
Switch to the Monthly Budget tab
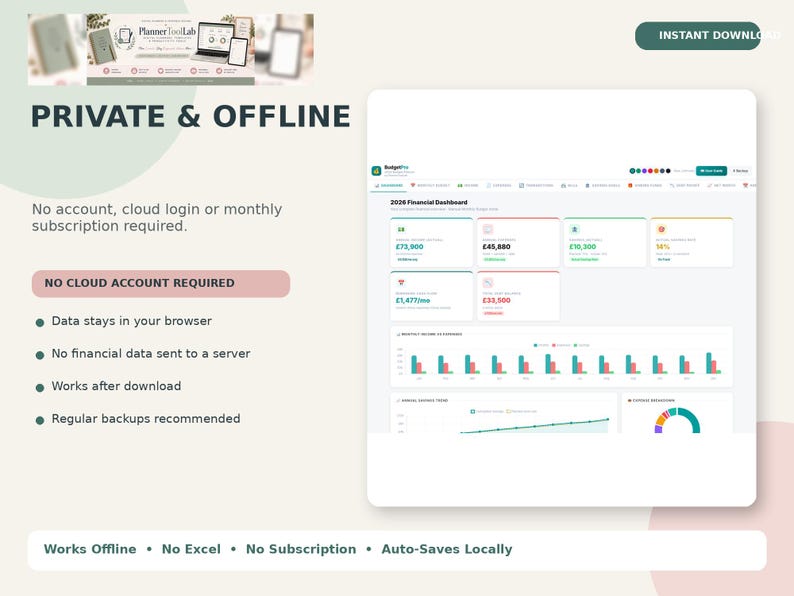click(x=430, y=185)
